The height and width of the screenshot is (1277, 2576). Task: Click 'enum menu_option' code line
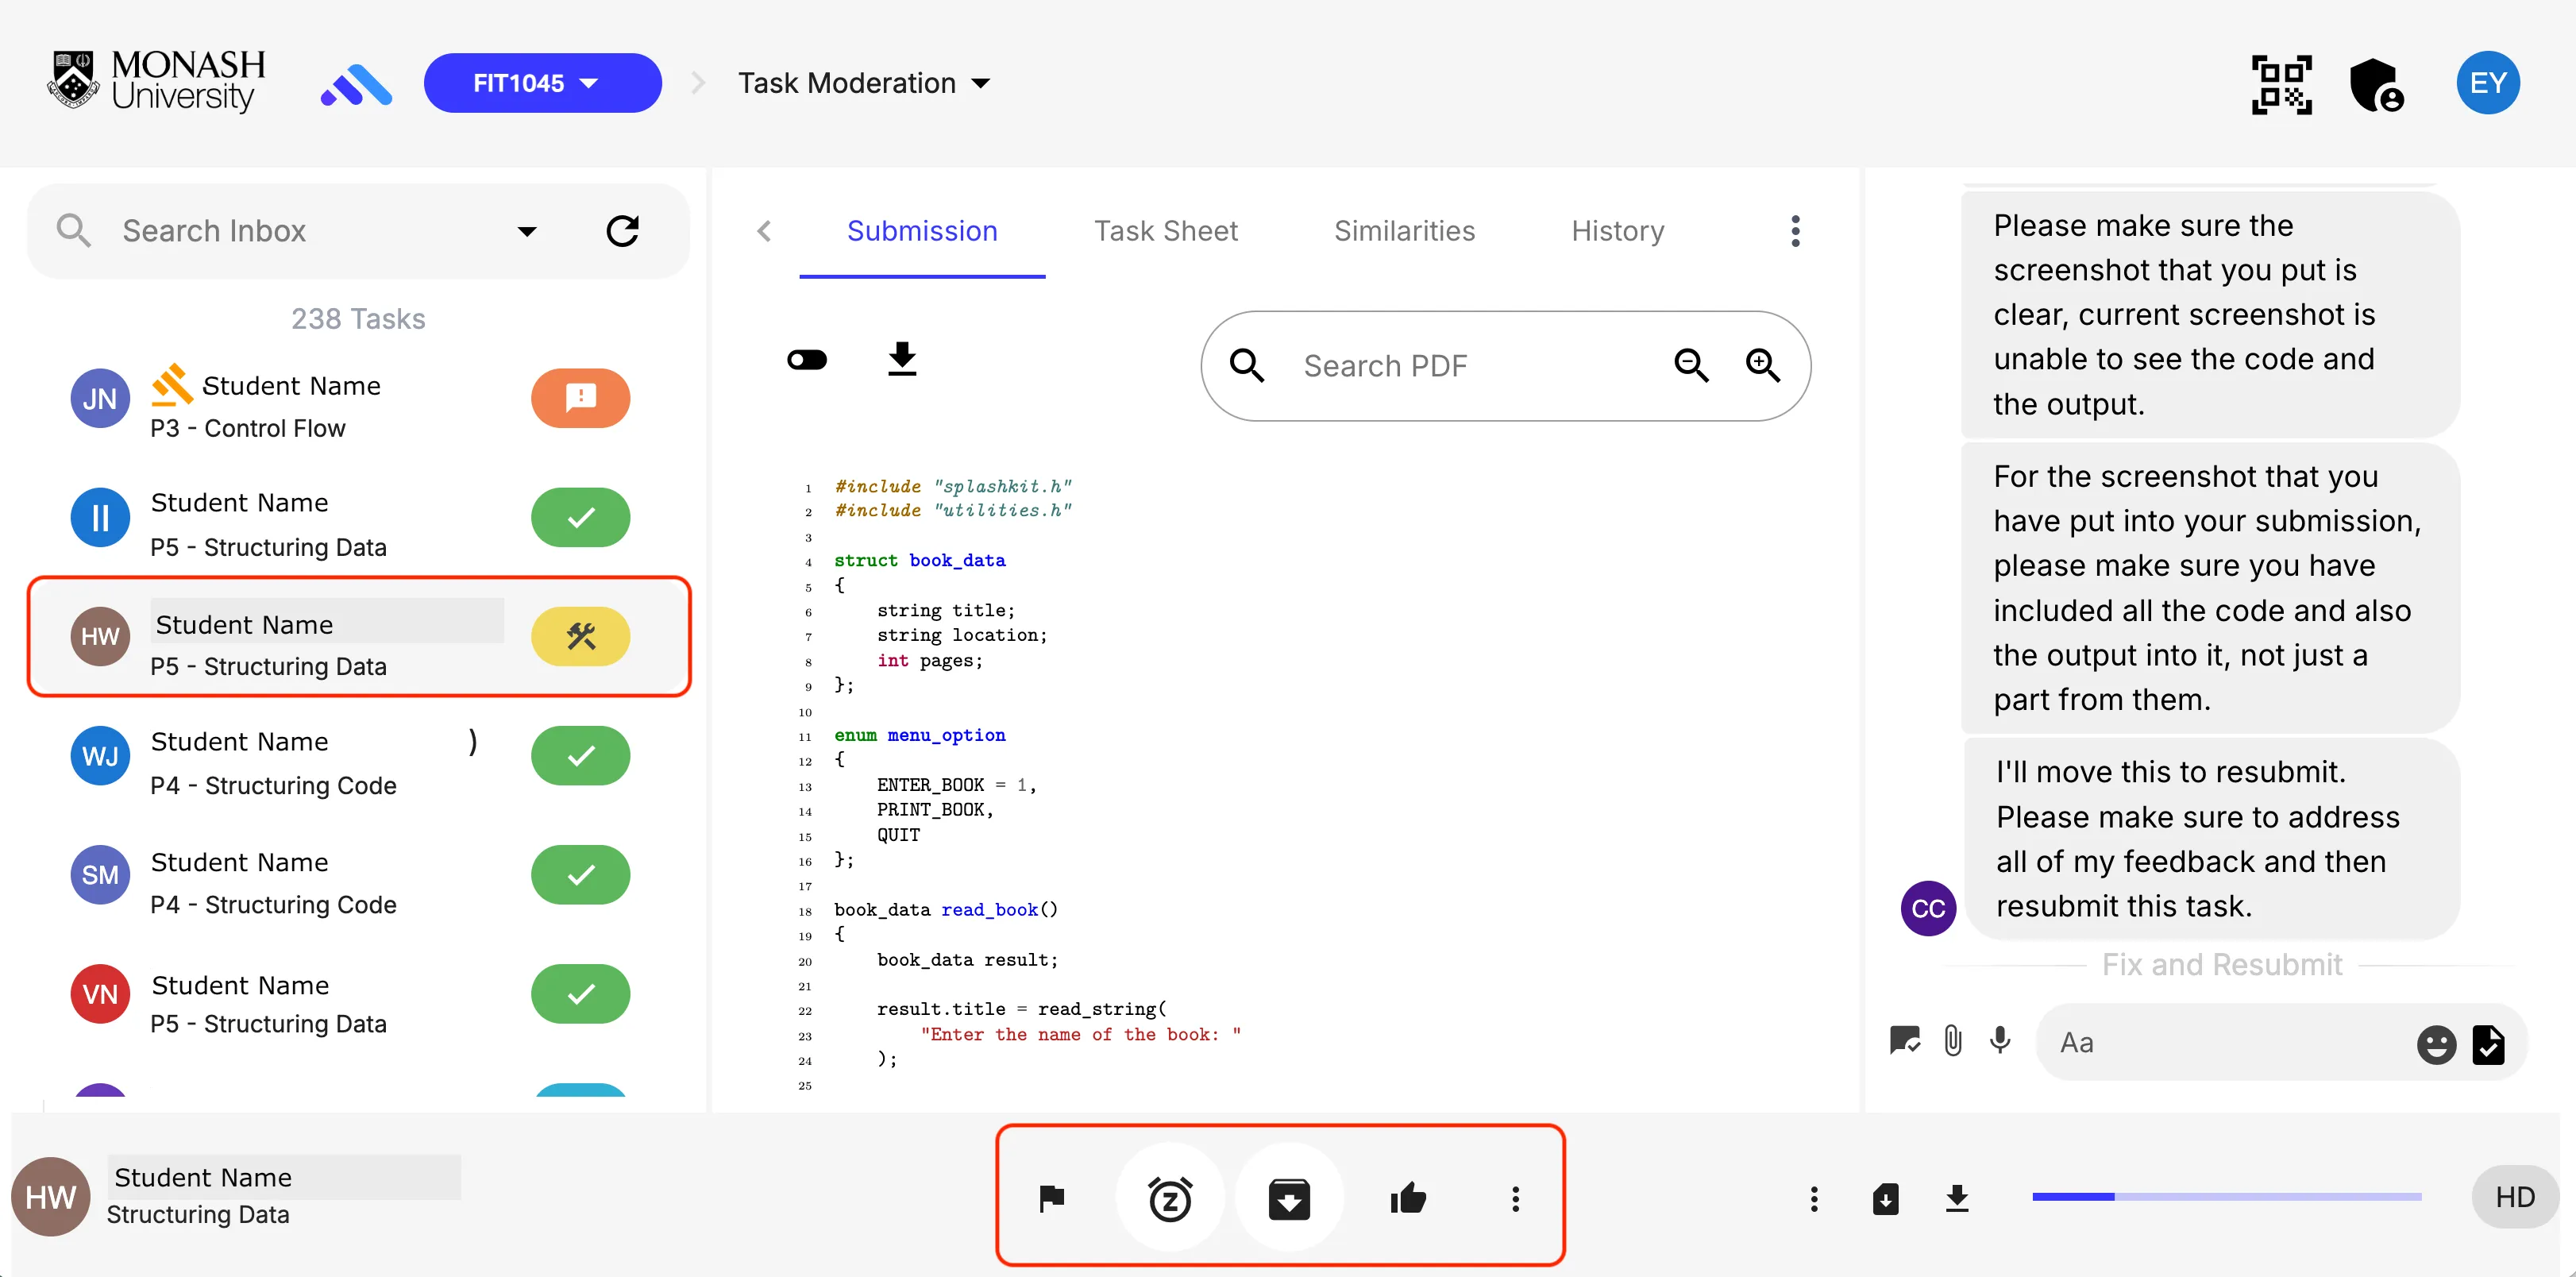[x=919, y=735]
